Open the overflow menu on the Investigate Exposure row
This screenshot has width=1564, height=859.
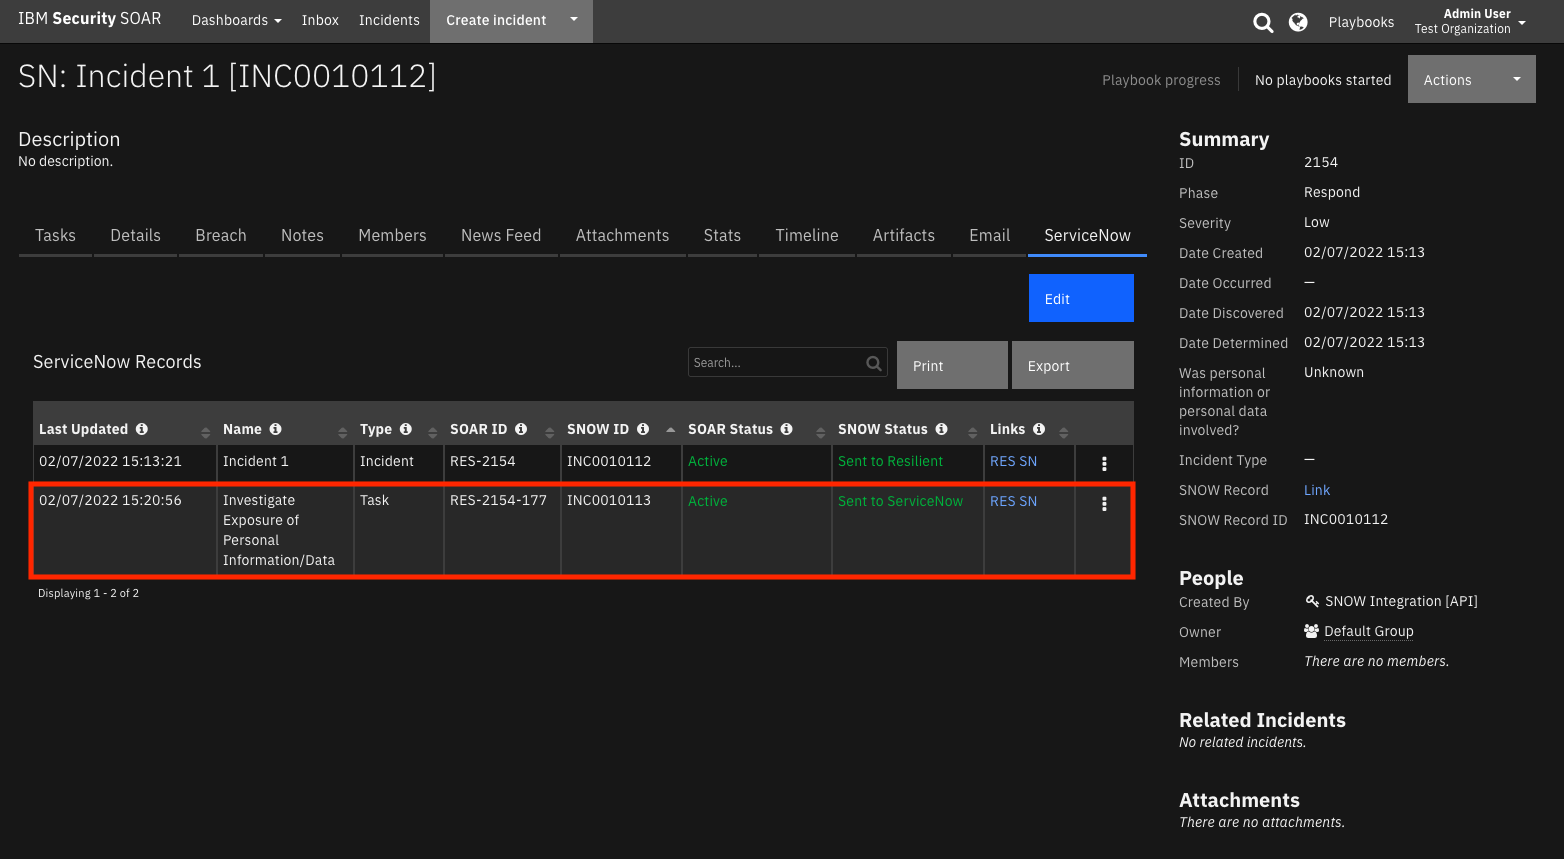point(1104,504)
